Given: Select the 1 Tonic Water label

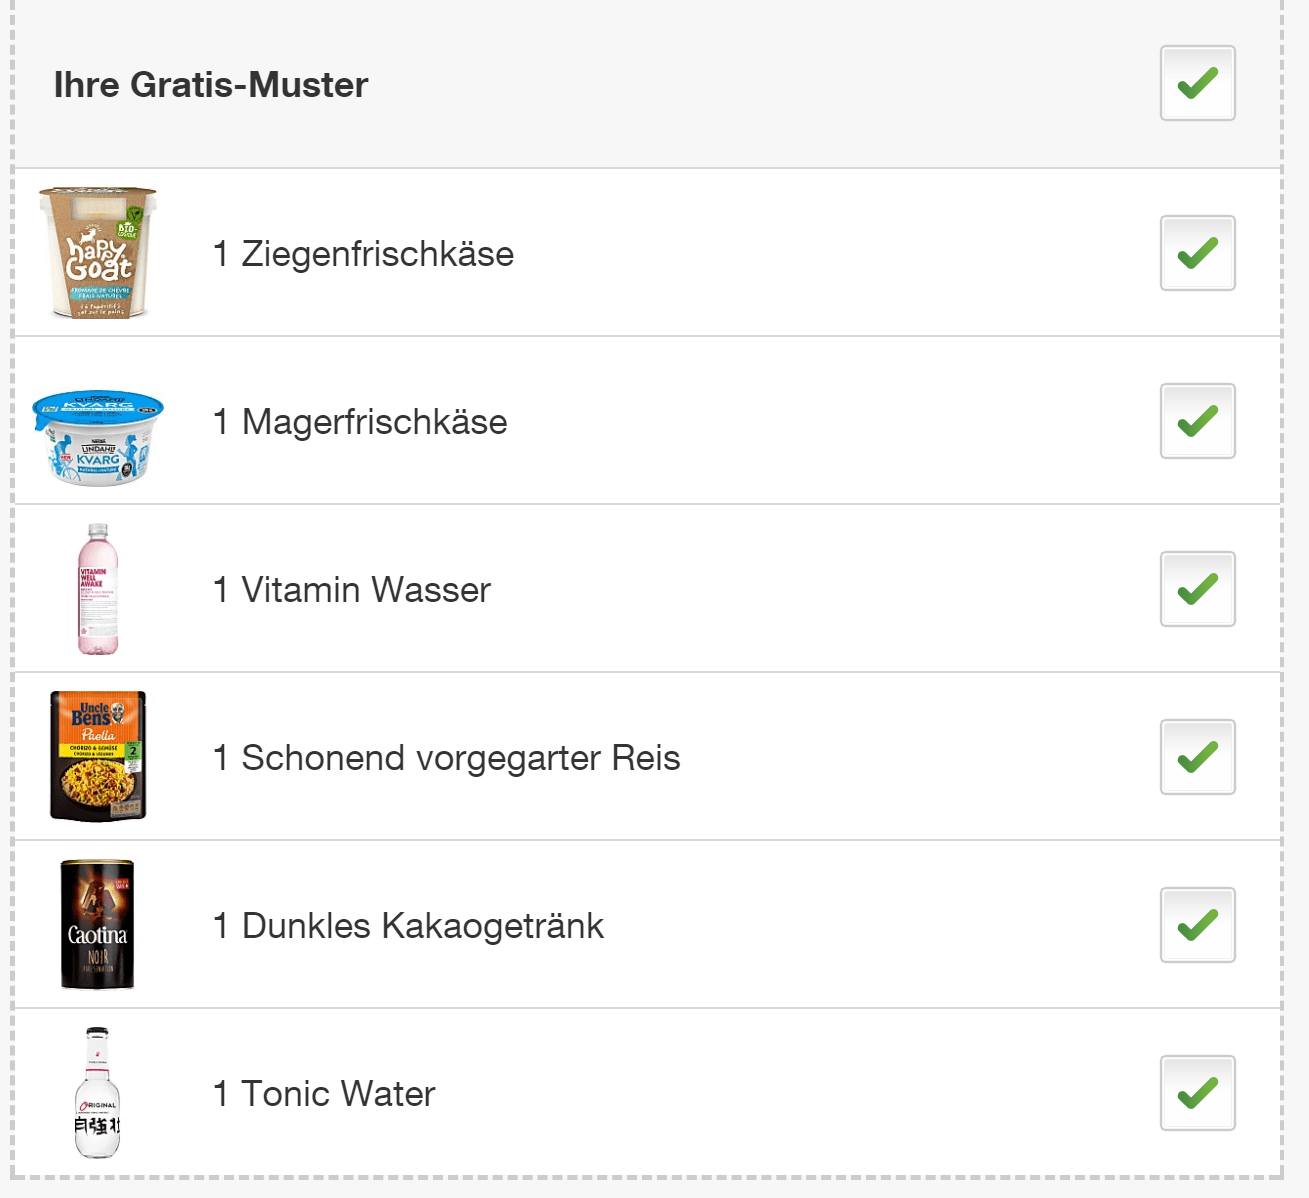Looking at the screenshot, I should 324,1094.
